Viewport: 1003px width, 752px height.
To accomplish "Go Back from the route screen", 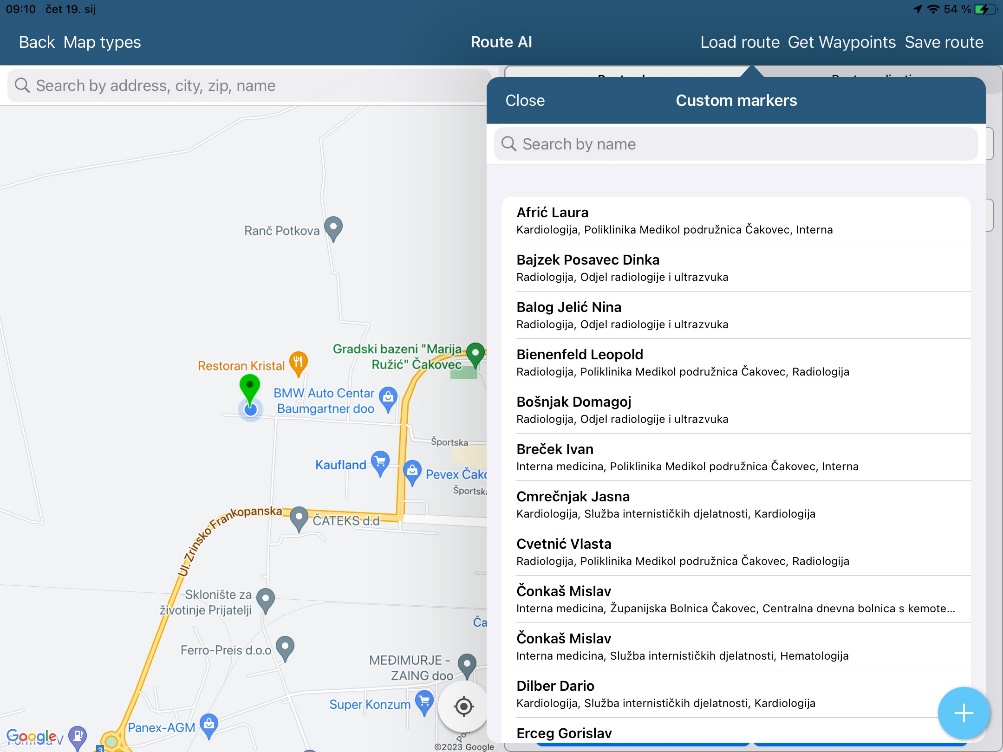I will click(x=37, y=42).
